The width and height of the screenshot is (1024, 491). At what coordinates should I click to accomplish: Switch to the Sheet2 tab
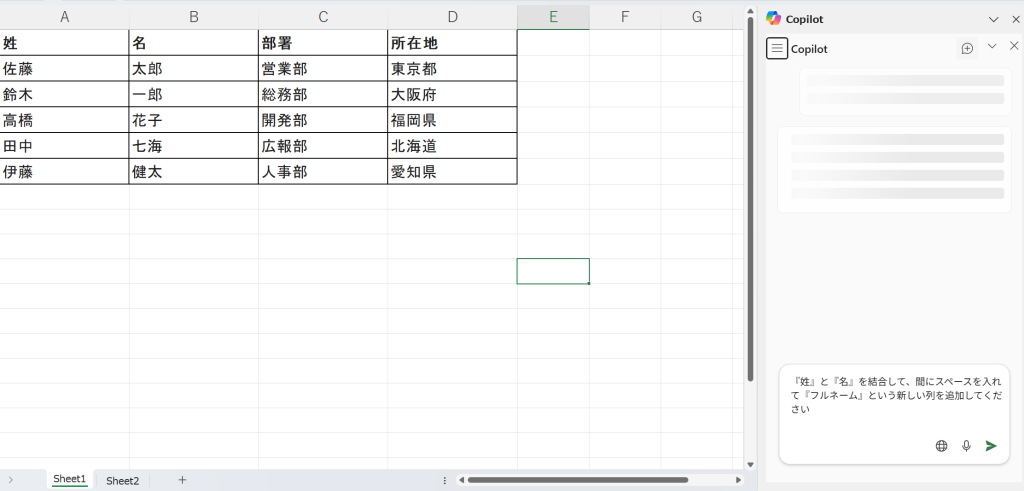click(x=123, y=480)
